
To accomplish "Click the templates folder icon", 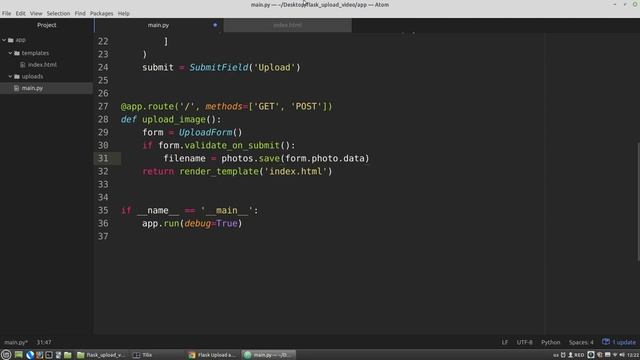I will (17, 53).
